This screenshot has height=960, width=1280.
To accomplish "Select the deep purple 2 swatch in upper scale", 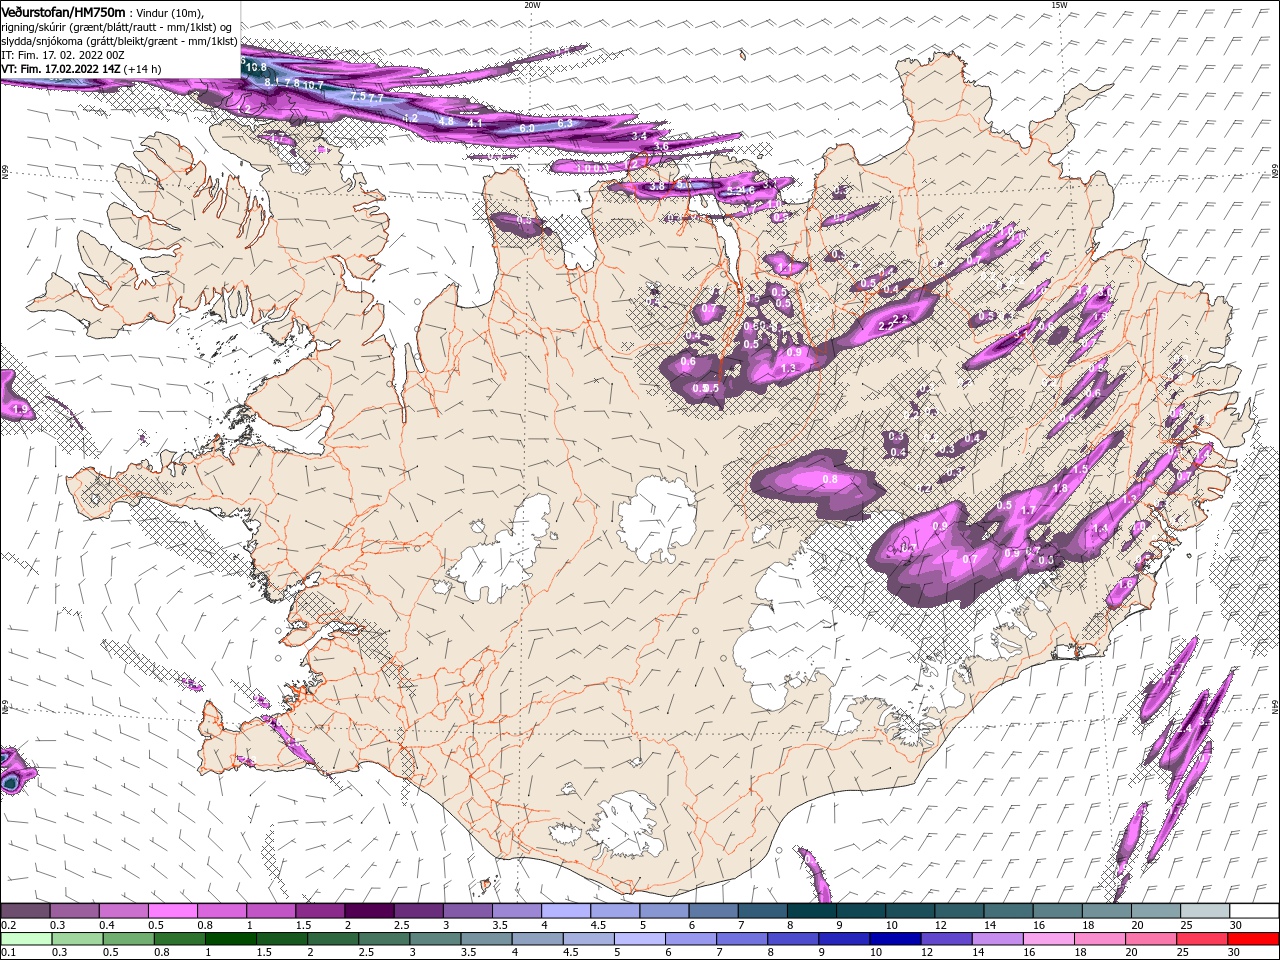I will point(369,911).
